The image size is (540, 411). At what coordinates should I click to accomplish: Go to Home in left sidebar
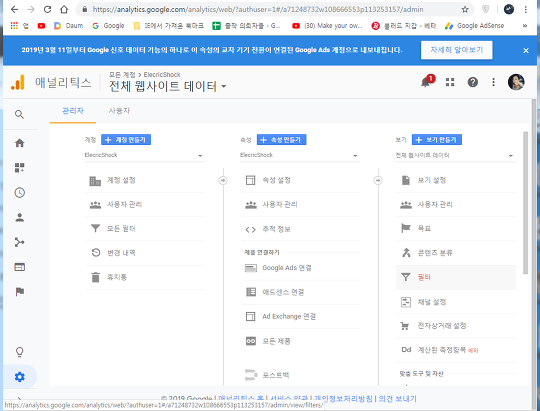point(20,143)
